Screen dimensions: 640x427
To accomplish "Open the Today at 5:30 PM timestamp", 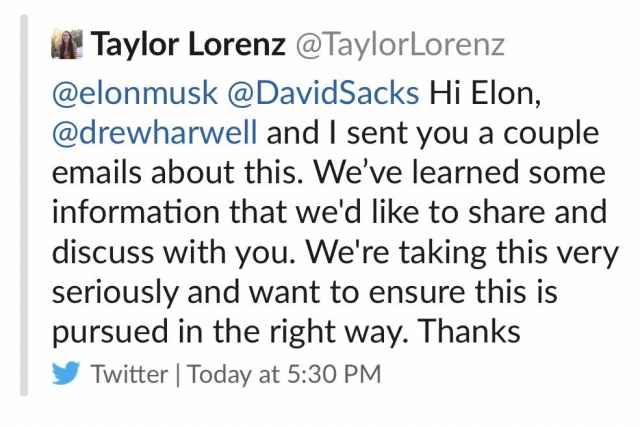I will 284,375.
